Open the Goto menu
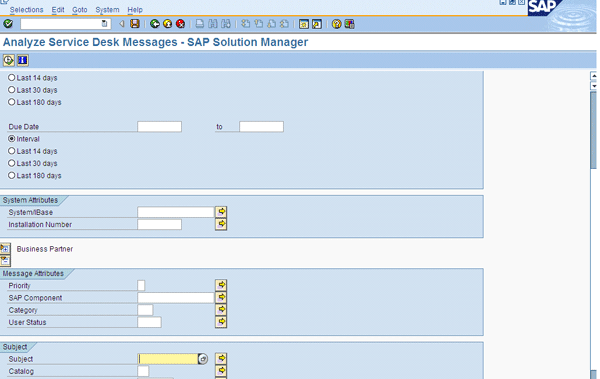600x379 pixels. [80, 10]
